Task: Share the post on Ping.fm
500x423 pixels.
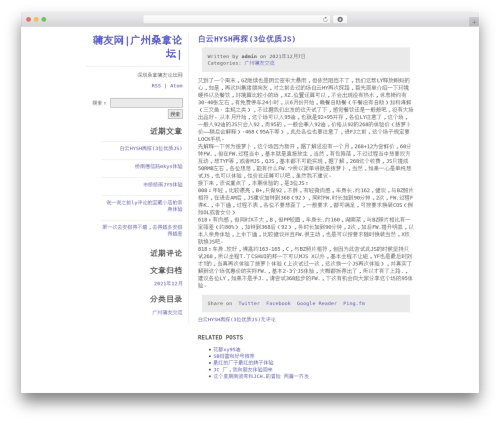Action: click(354, 303)
